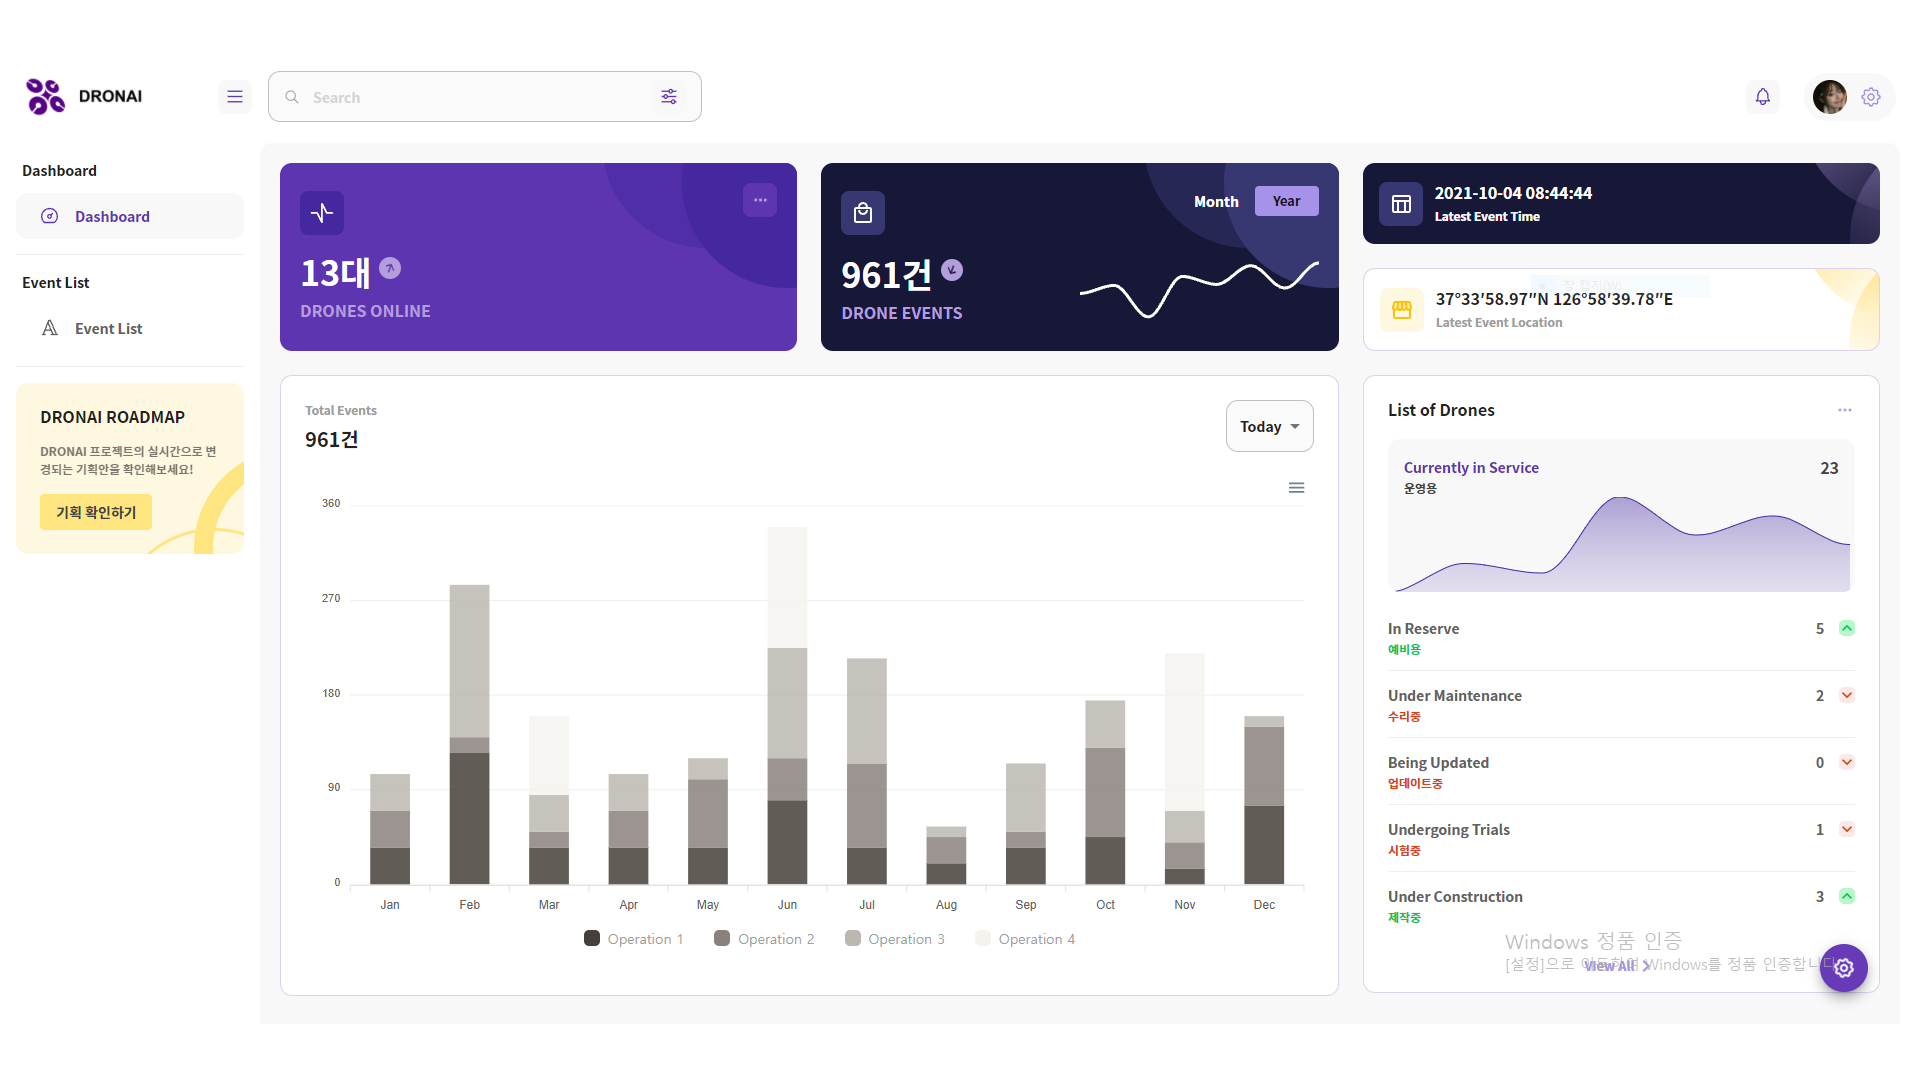Screen dimensions: 1920x1080
Task: Click the three-dot icon on Drones Online card
Action: (760, 200)
